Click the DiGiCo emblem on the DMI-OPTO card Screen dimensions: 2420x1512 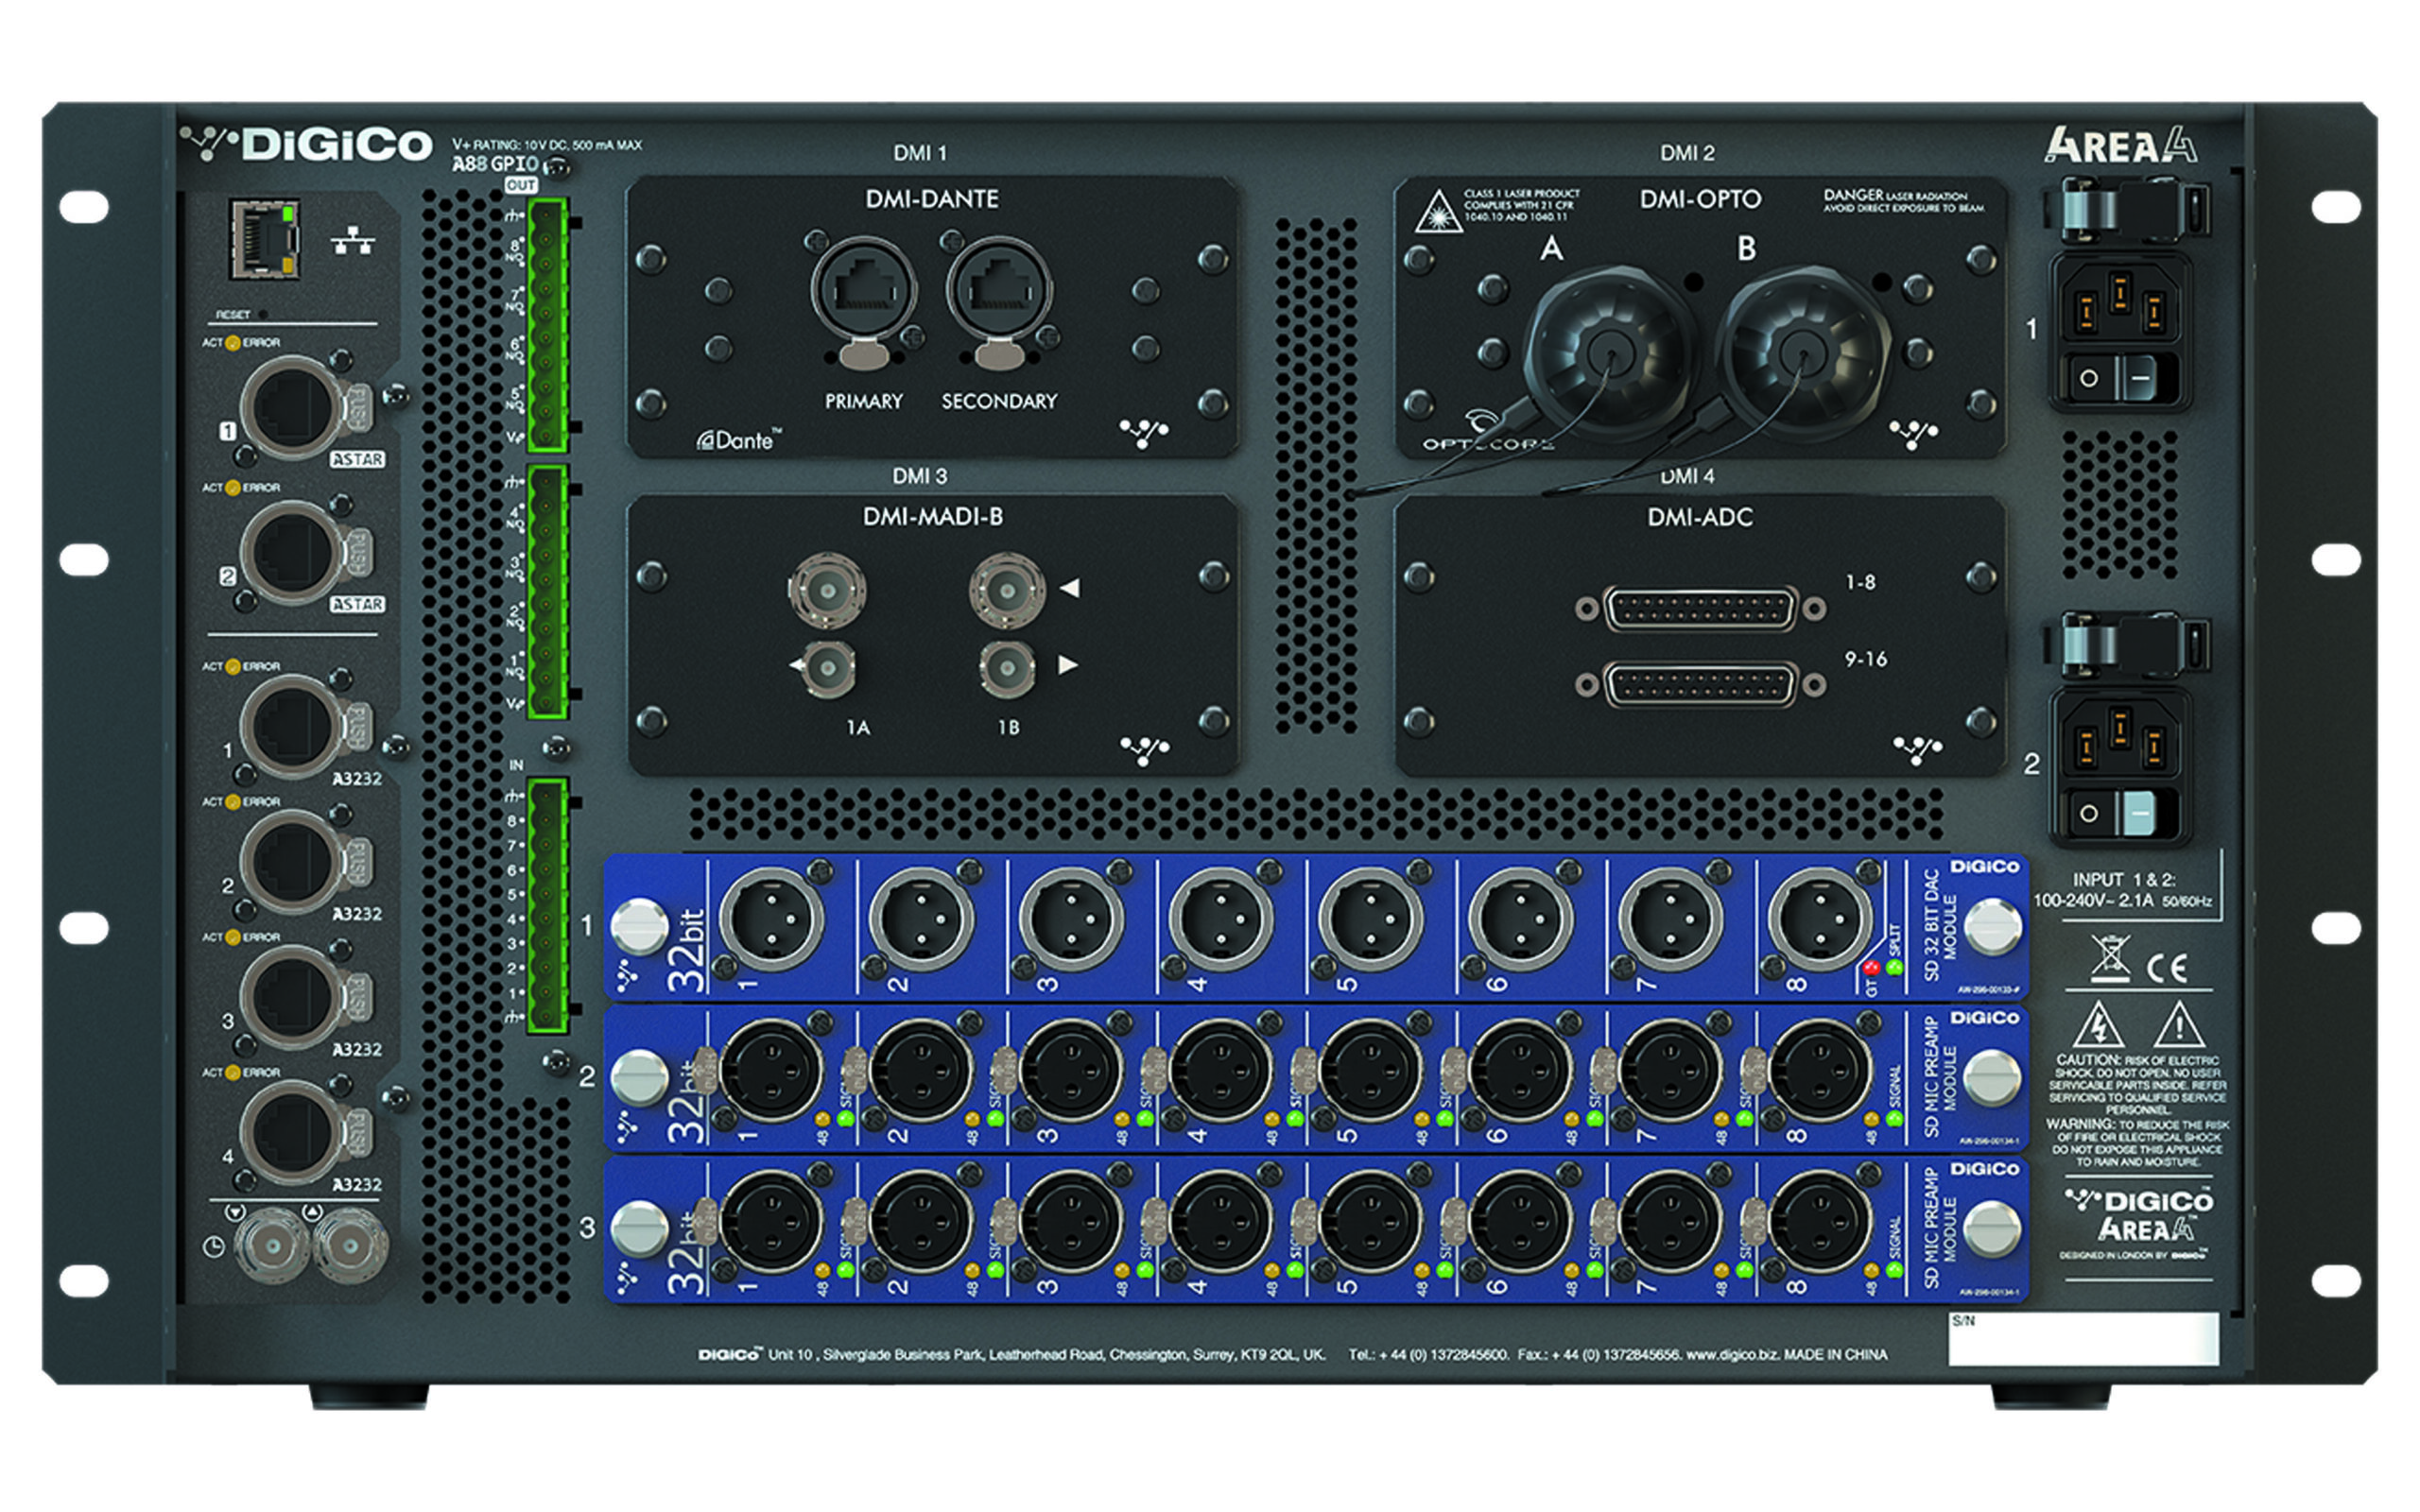click(1913, 433)
